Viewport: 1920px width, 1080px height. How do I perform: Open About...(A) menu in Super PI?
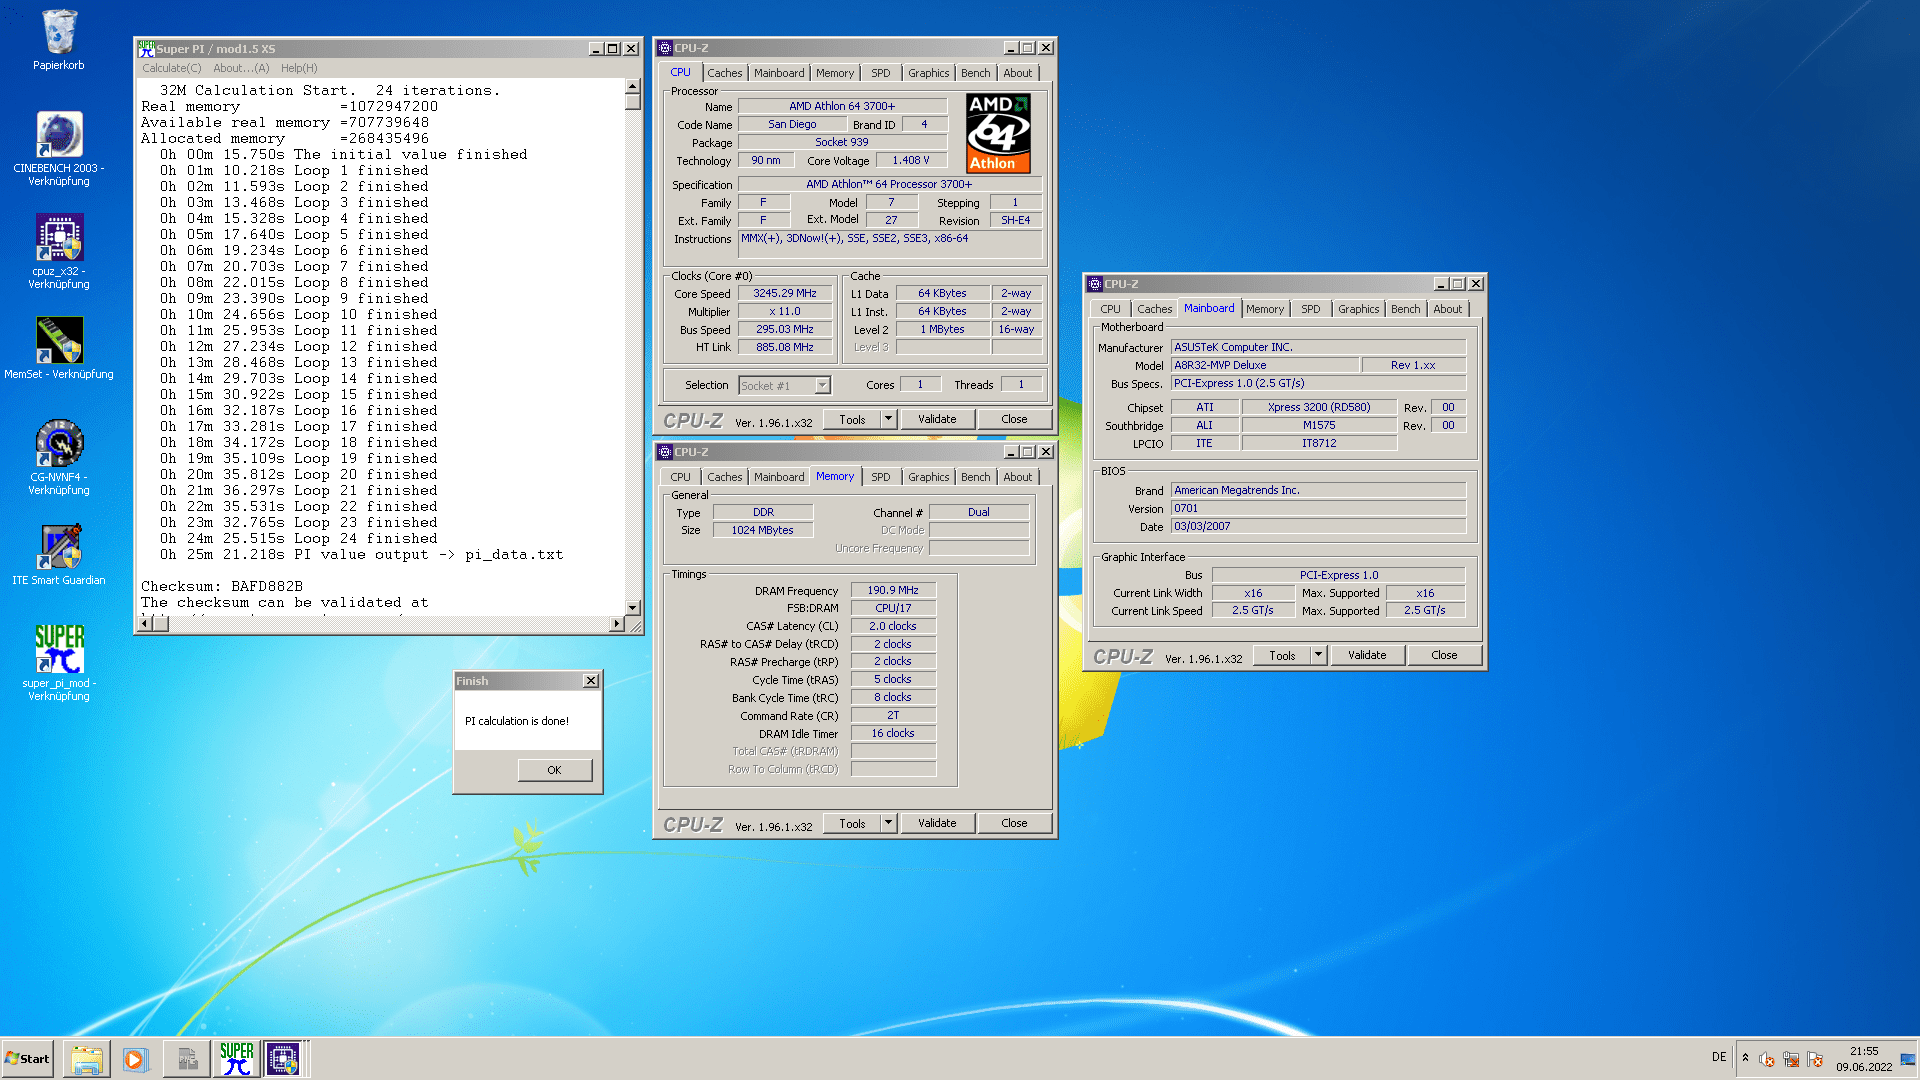241,68
